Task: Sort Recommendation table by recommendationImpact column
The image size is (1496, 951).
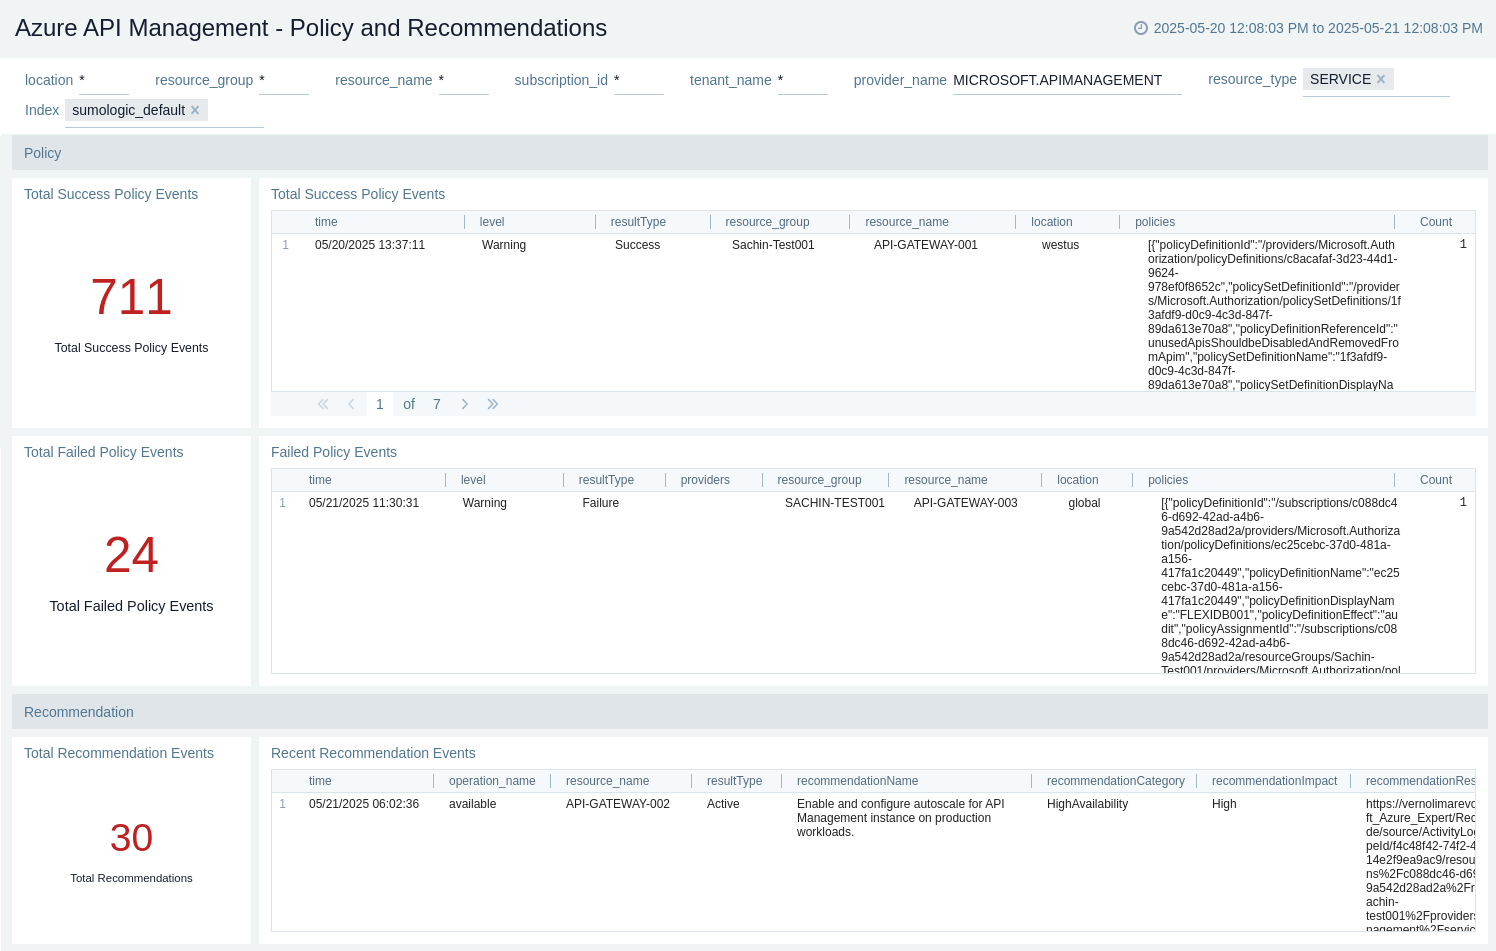Action: coord(1274,781)
